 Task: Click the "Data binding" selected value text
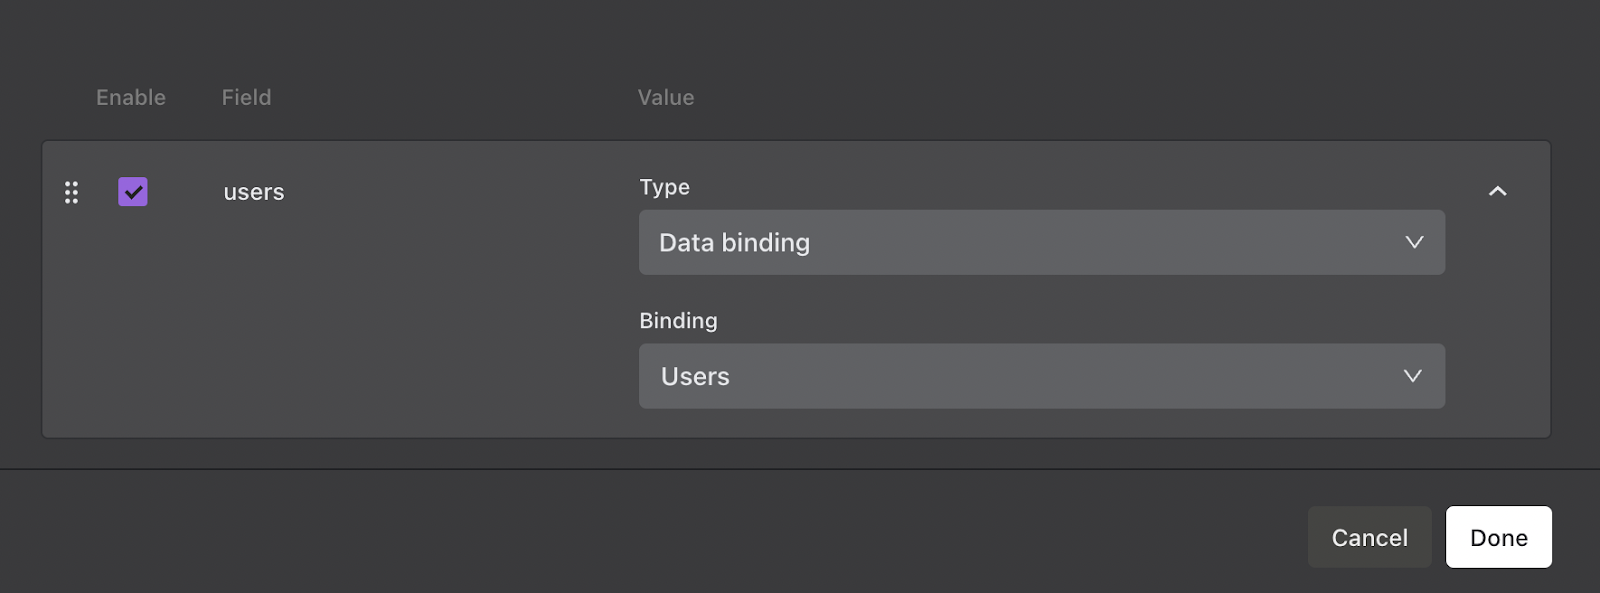(x=734, y=243)
